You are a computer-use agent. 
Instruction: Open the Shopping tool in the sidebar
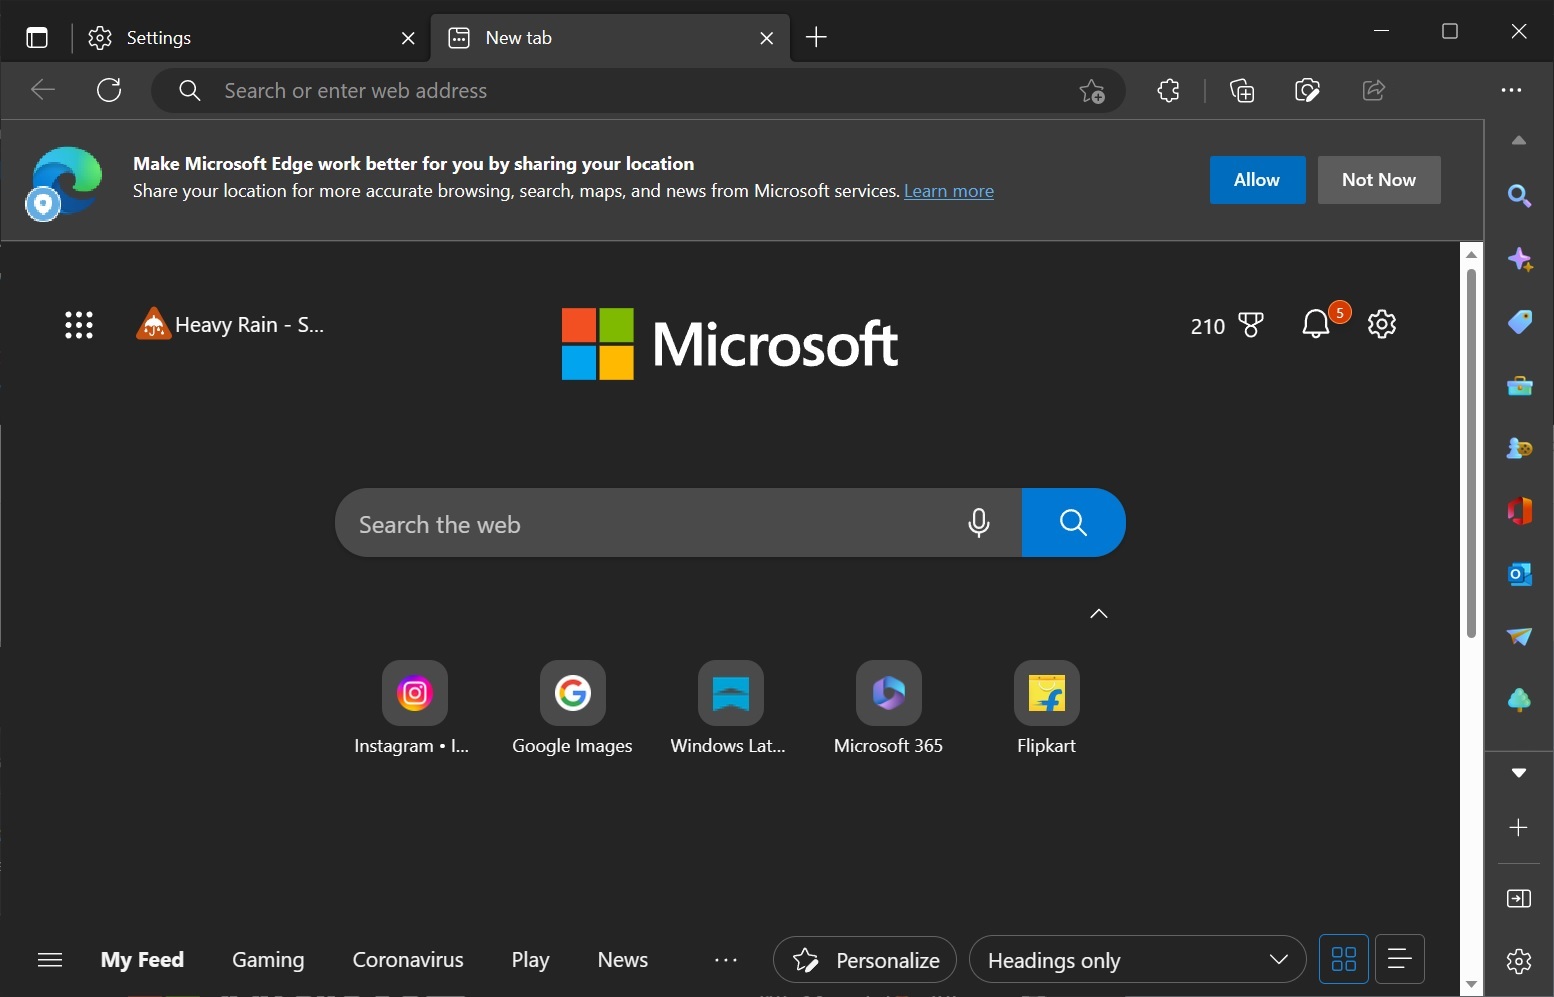coord(1520,321)
